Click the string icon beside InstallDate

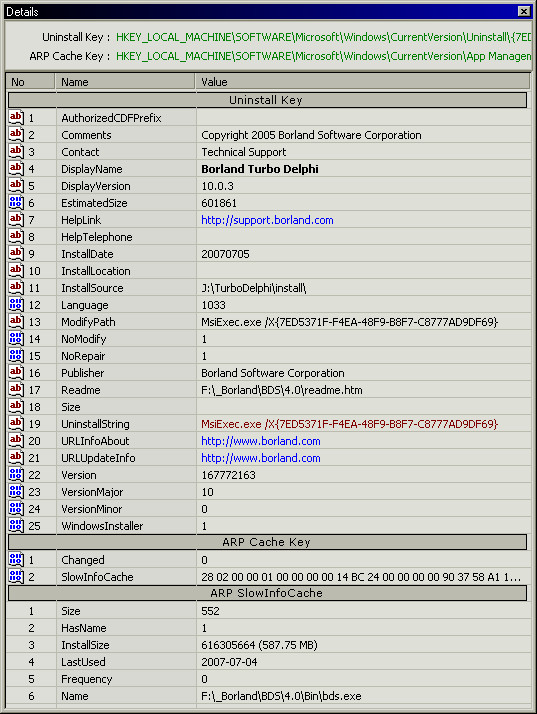click(x=16, y=253)
